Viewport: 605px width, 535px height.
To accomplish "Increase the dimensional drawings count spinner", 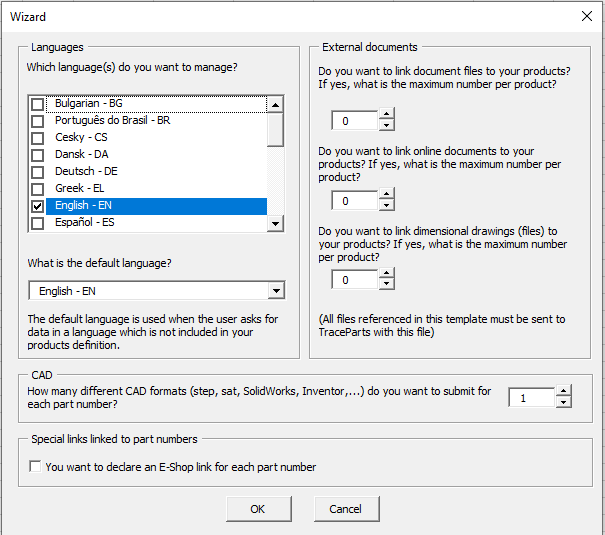I will pyautogui.click(x=387, y=275).
